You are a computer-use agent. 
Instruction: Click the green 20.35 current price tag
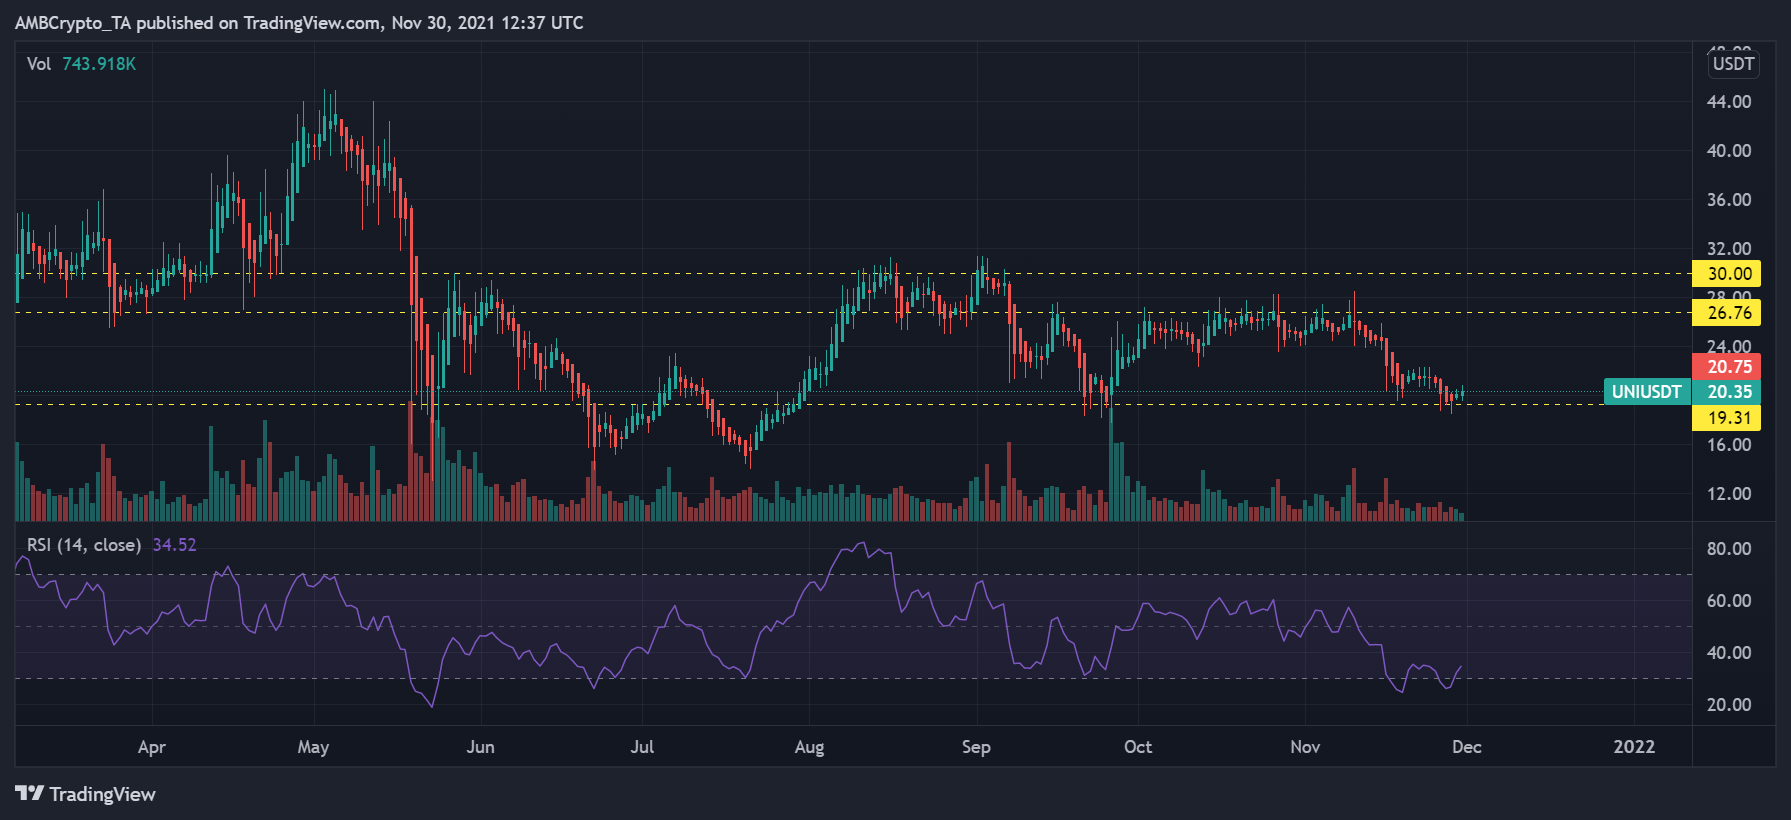click(1726, 392)
